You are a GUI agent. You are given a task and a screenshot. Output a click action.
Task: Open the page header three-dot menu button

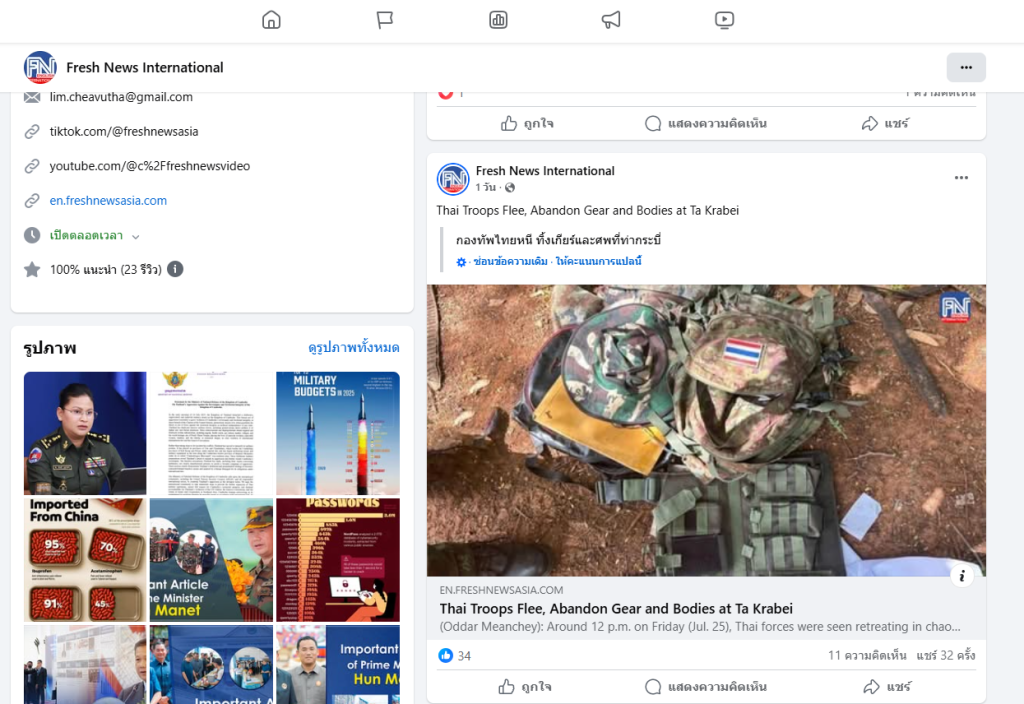[x=966, y=67]
